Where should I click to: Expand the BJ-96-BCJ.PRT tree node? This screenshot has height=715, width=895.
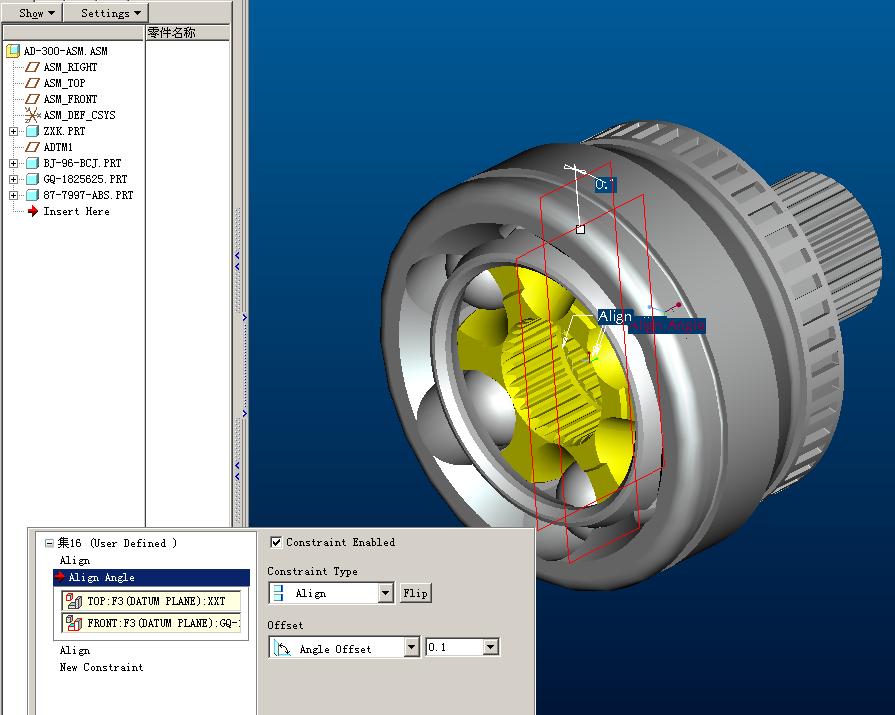click(x=13, y=163)
